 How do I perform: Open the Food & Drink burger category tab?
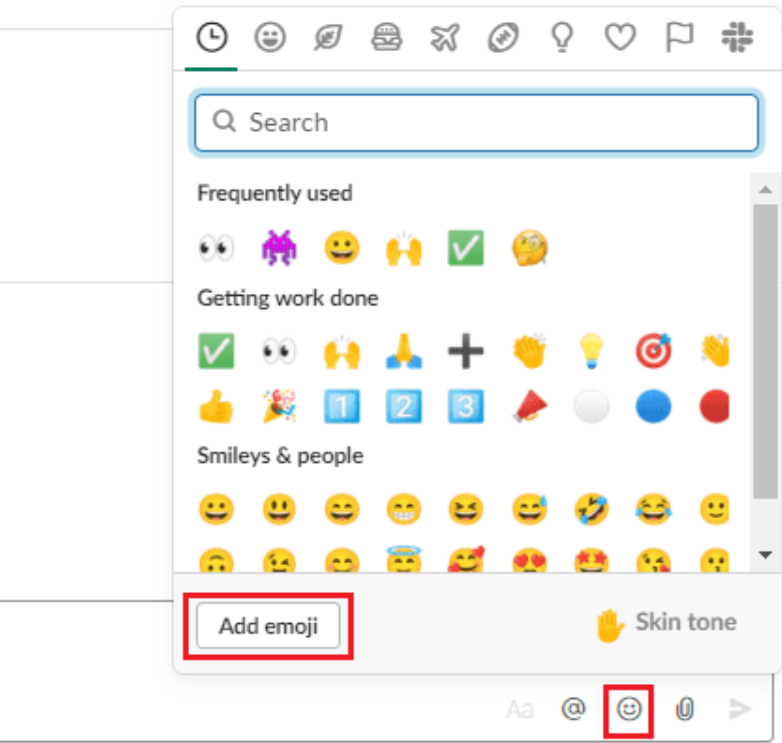[387, 37]
